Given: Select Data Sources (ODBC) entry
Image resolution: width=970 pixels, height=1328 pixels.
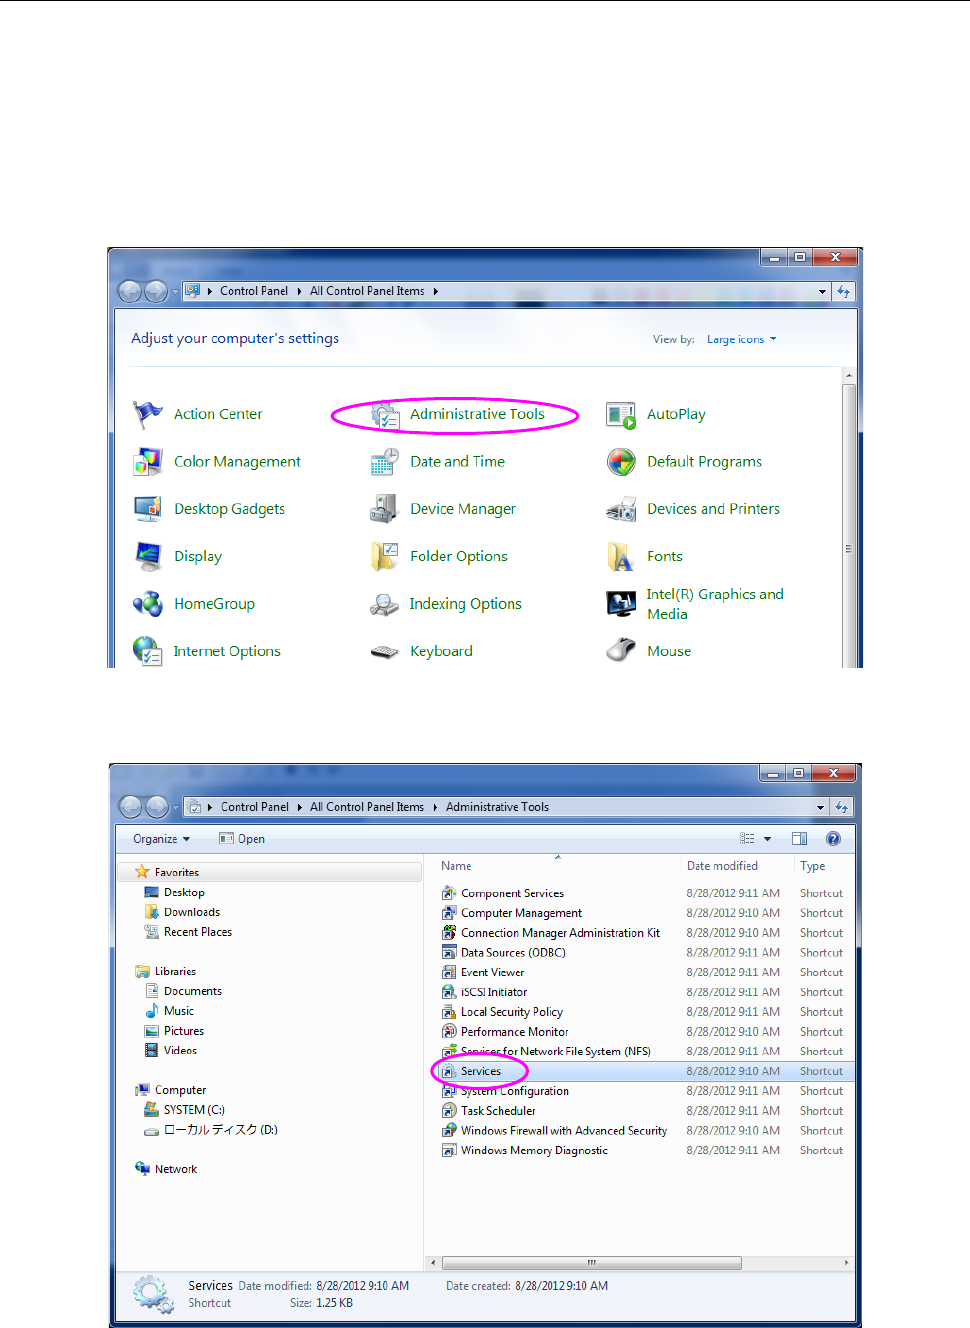Looking at the screenshot, I should pyautogui.click(x=513, y=953).
